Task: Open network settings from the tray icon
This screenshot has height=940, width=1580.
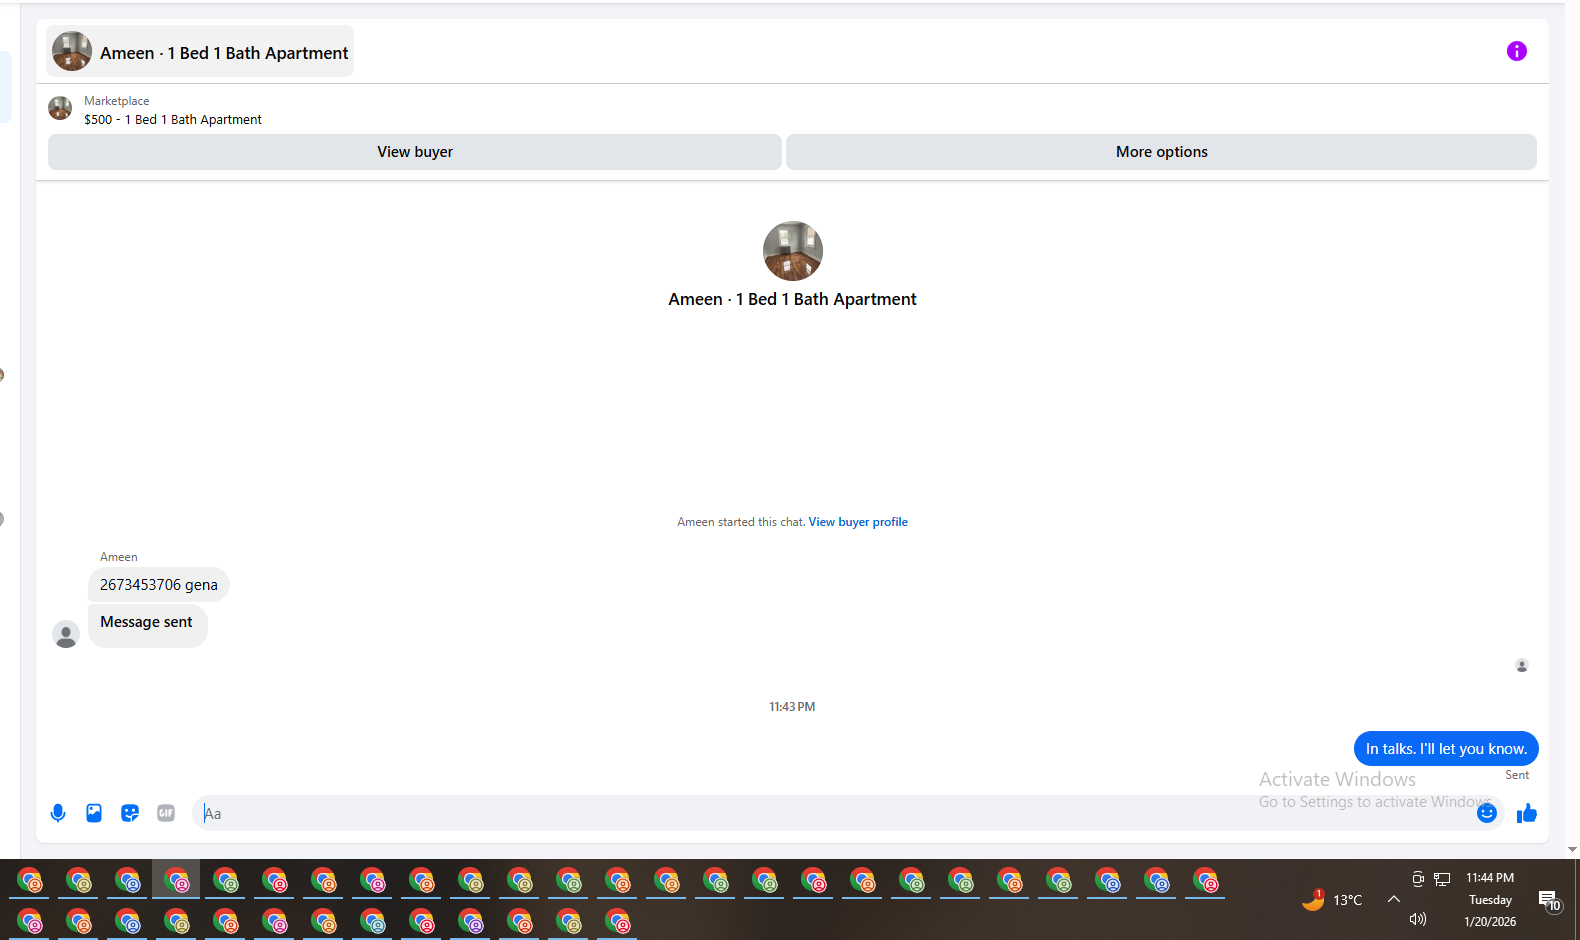Action: point(1442,879)
